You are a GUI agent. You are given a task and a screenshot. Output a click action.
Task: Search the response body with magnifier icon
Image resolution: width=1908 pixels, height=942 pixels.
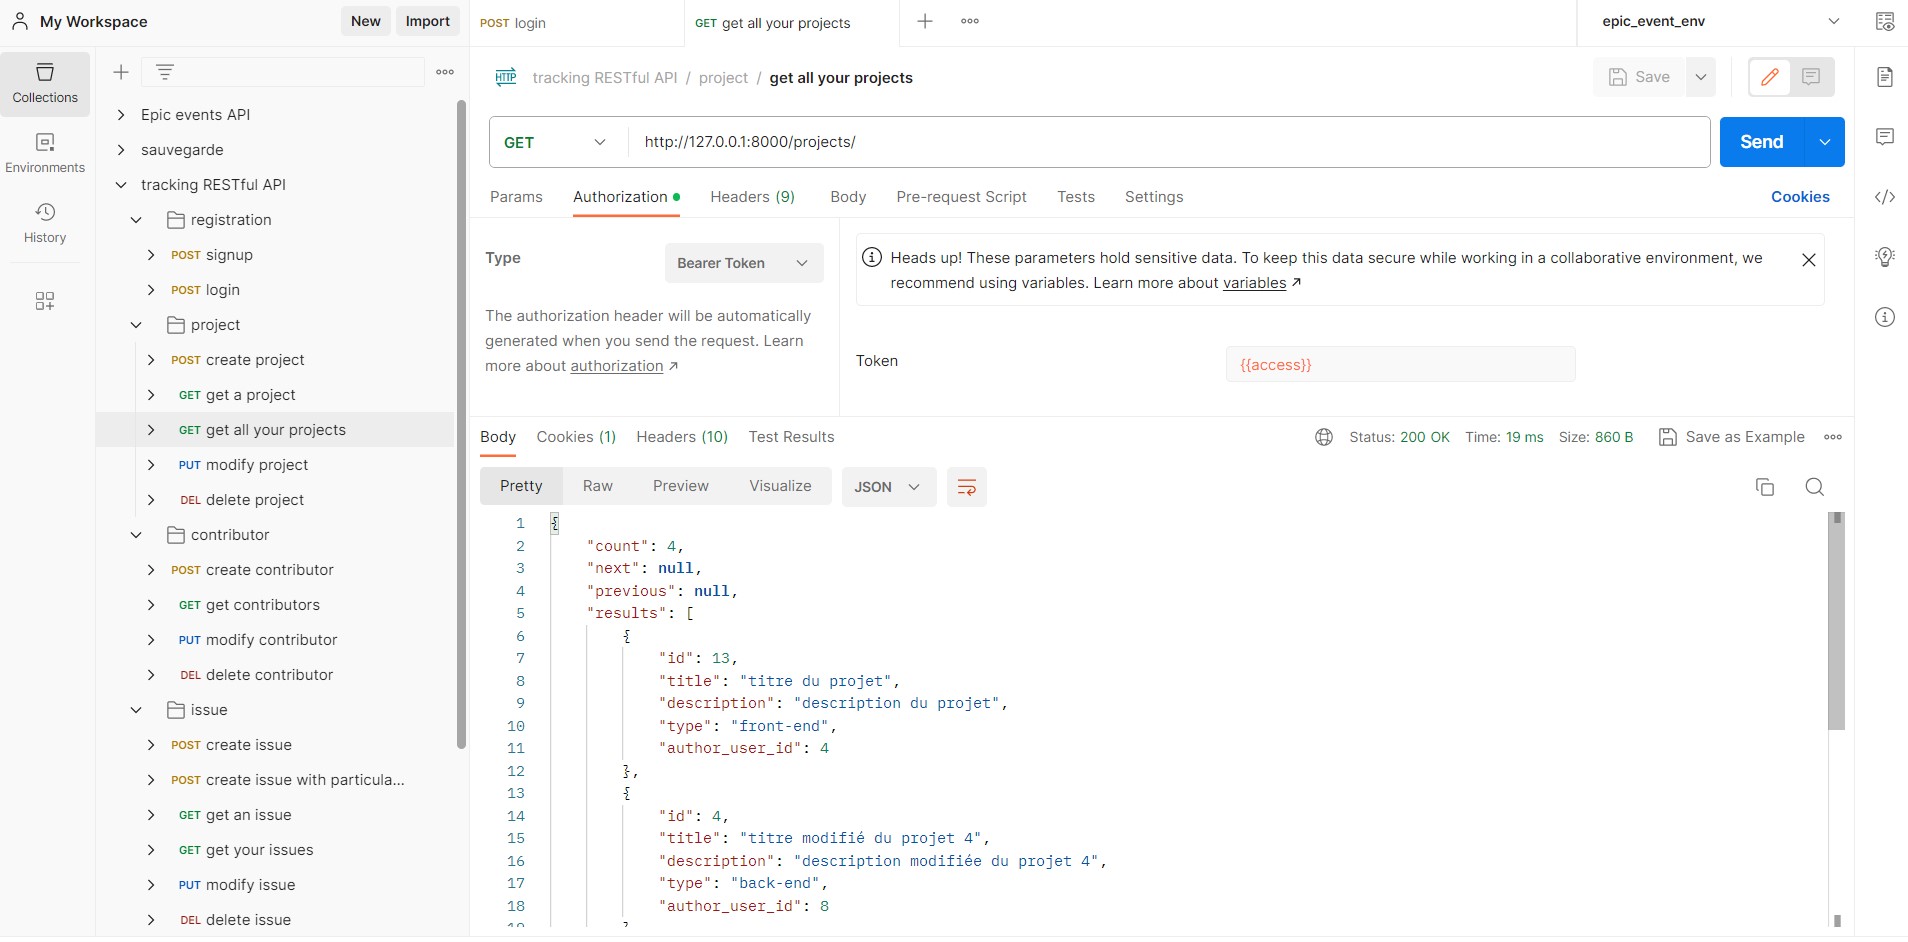coord(1815,487)
